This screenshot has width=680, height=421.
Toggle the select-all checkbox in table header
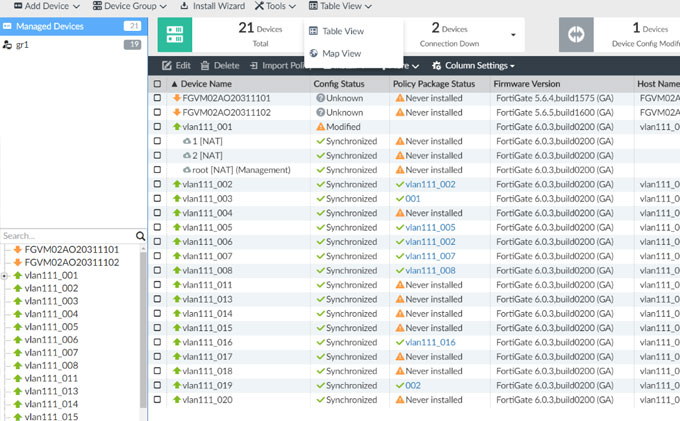157,84
